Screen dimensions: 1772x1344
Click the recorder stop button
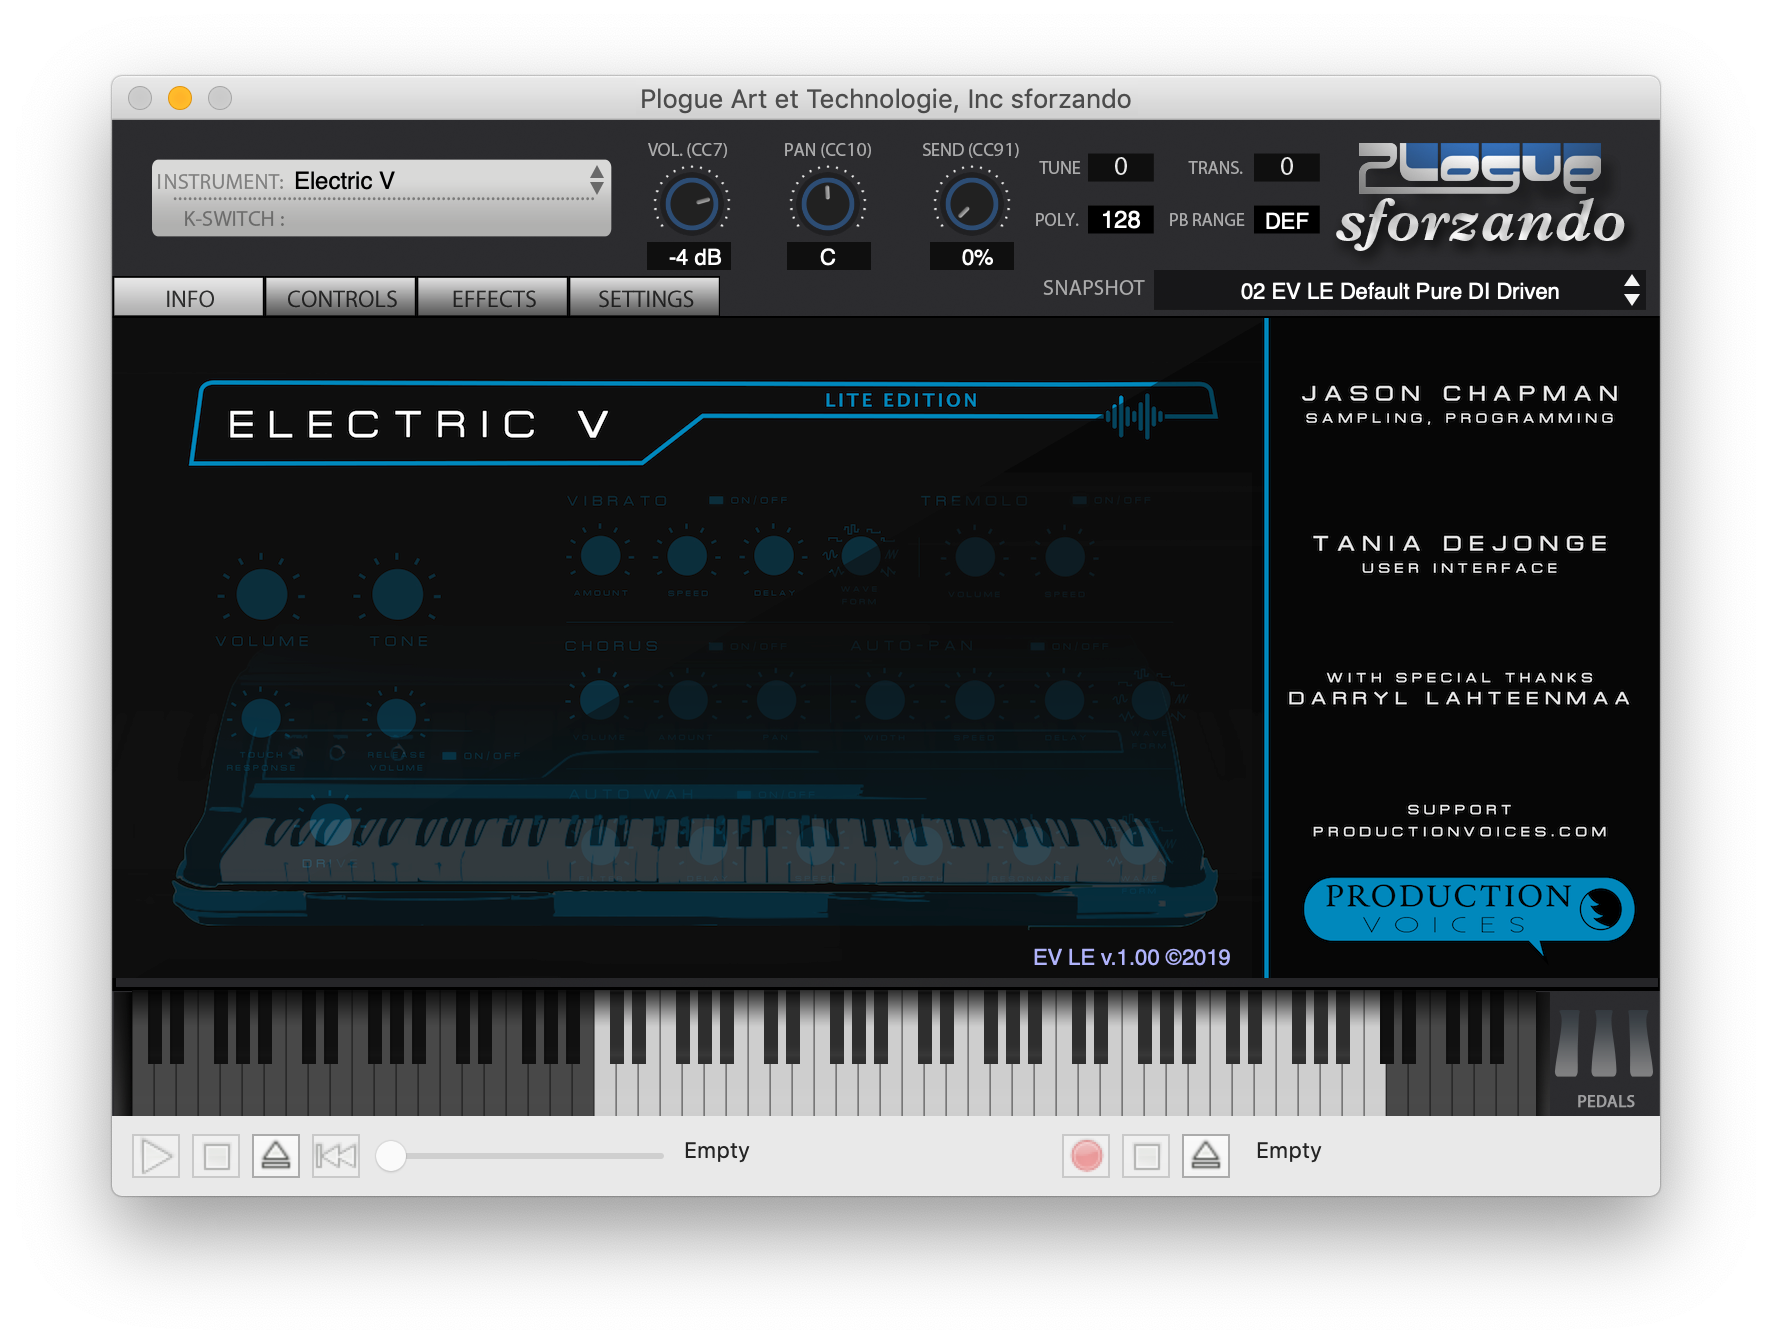tap(1146, 1157)
